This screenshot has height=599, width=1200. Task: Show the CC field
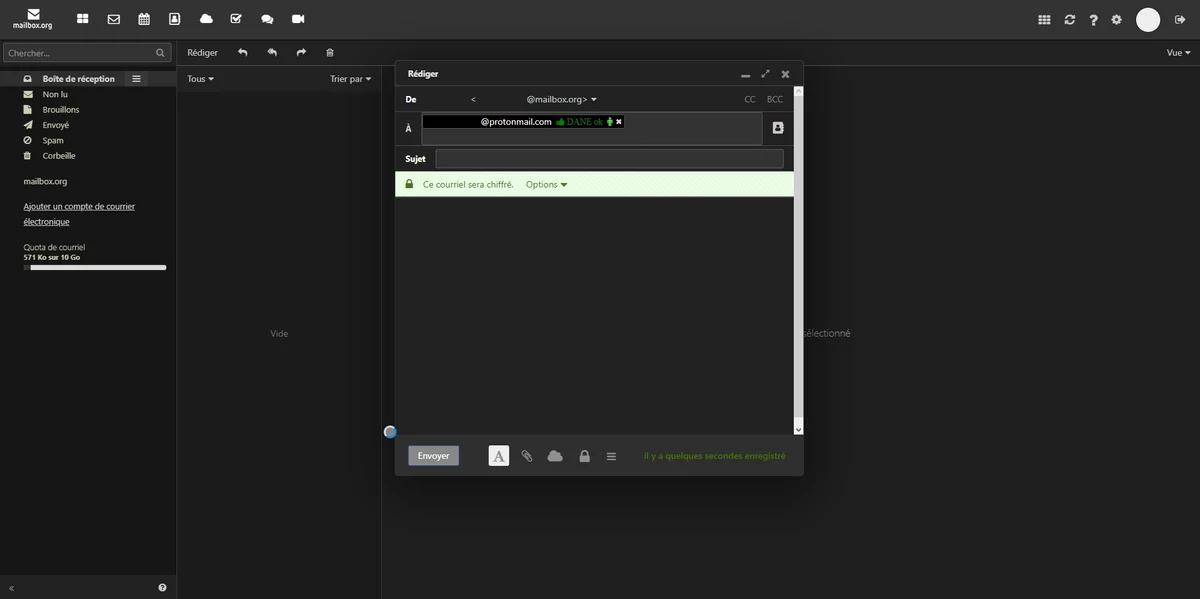(750, 100)
